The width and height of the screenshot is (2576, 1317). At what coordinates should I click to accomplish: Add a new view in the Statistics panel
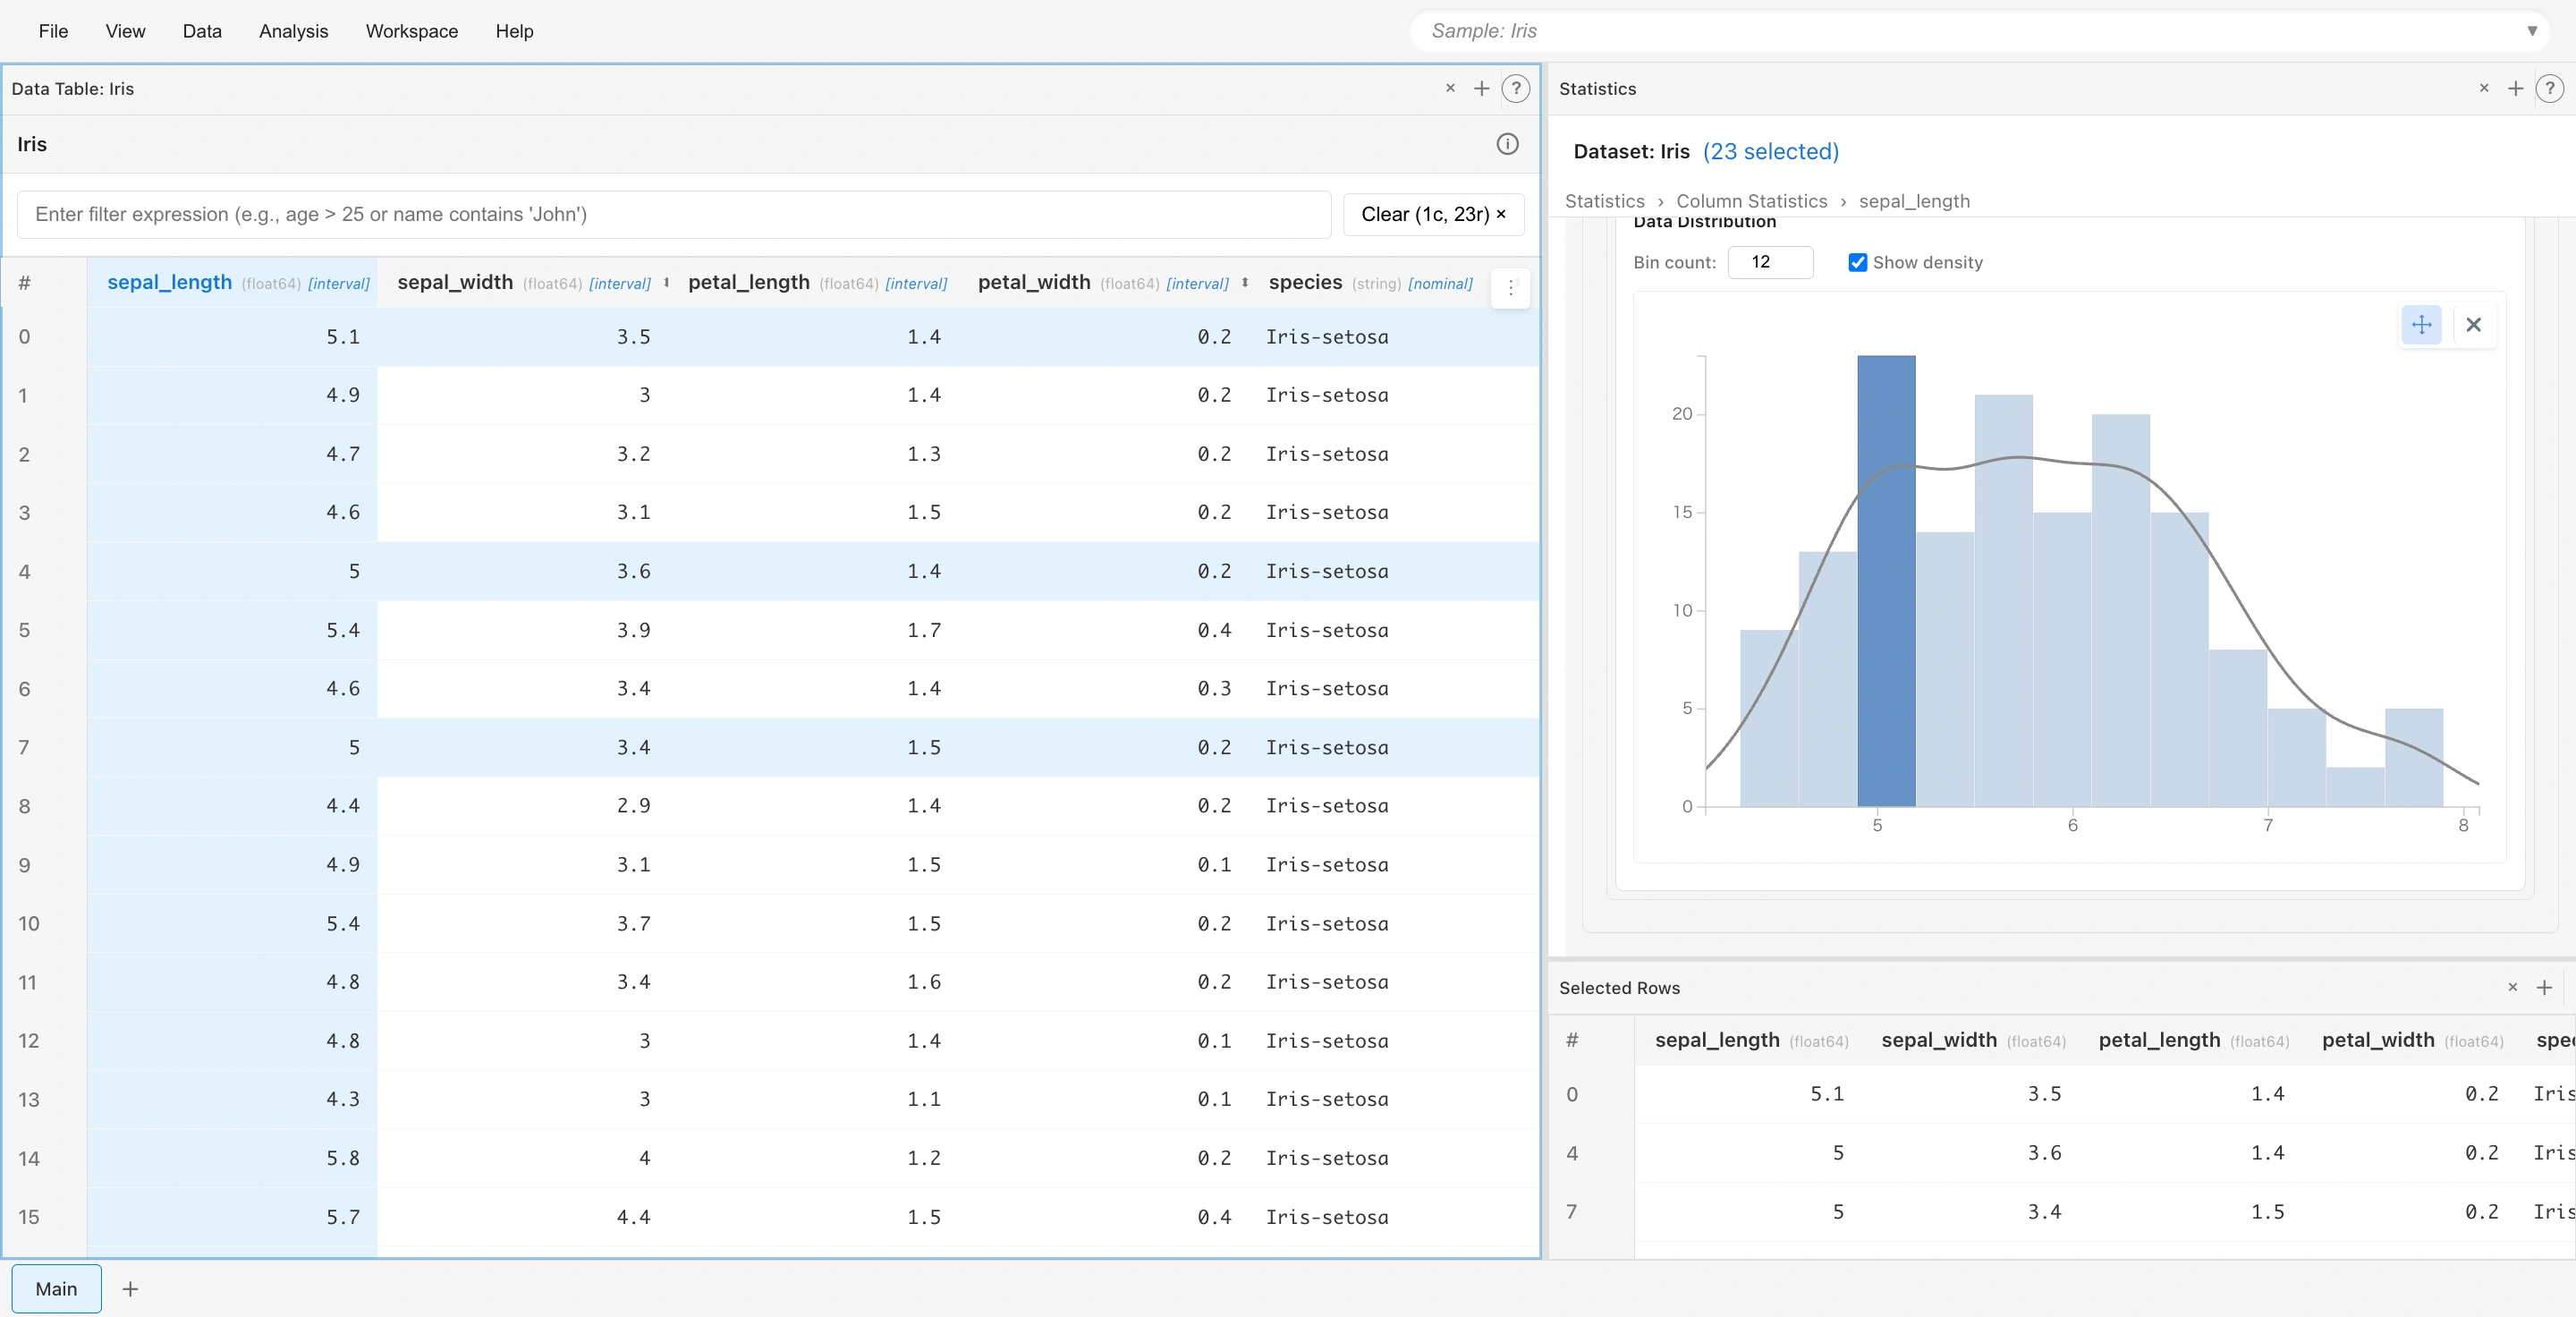point(2516,88)
